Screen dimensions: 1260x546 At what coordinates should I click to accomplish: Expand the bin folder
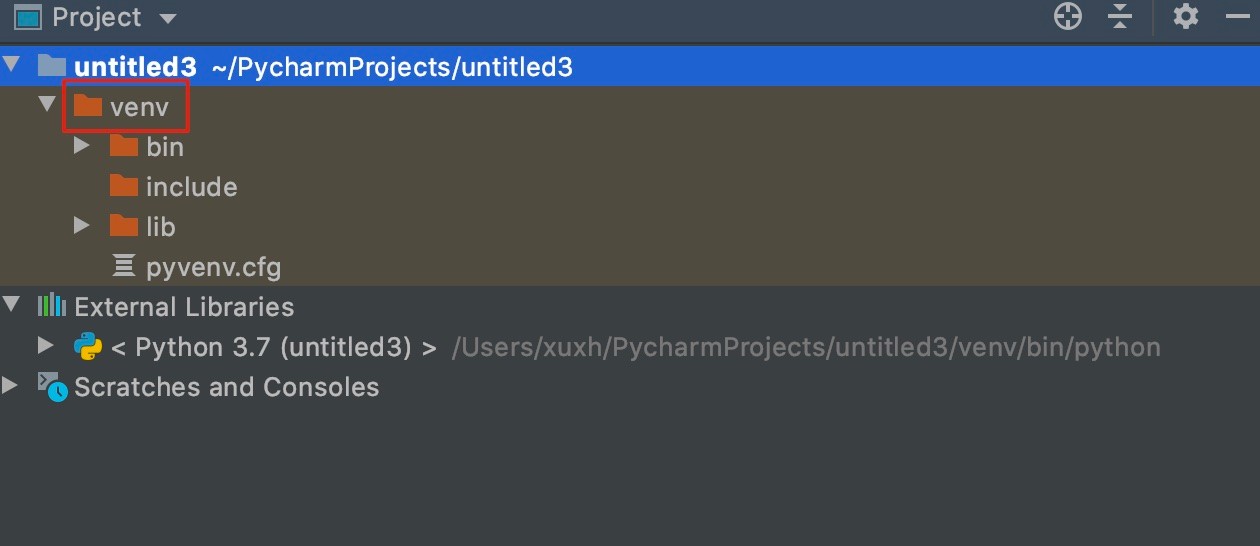(83, 146)
